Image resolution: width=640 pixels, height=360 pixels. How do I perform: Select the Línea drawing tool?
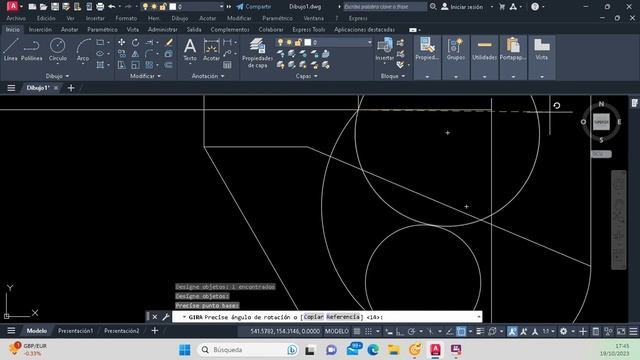[x=11, y=50]
